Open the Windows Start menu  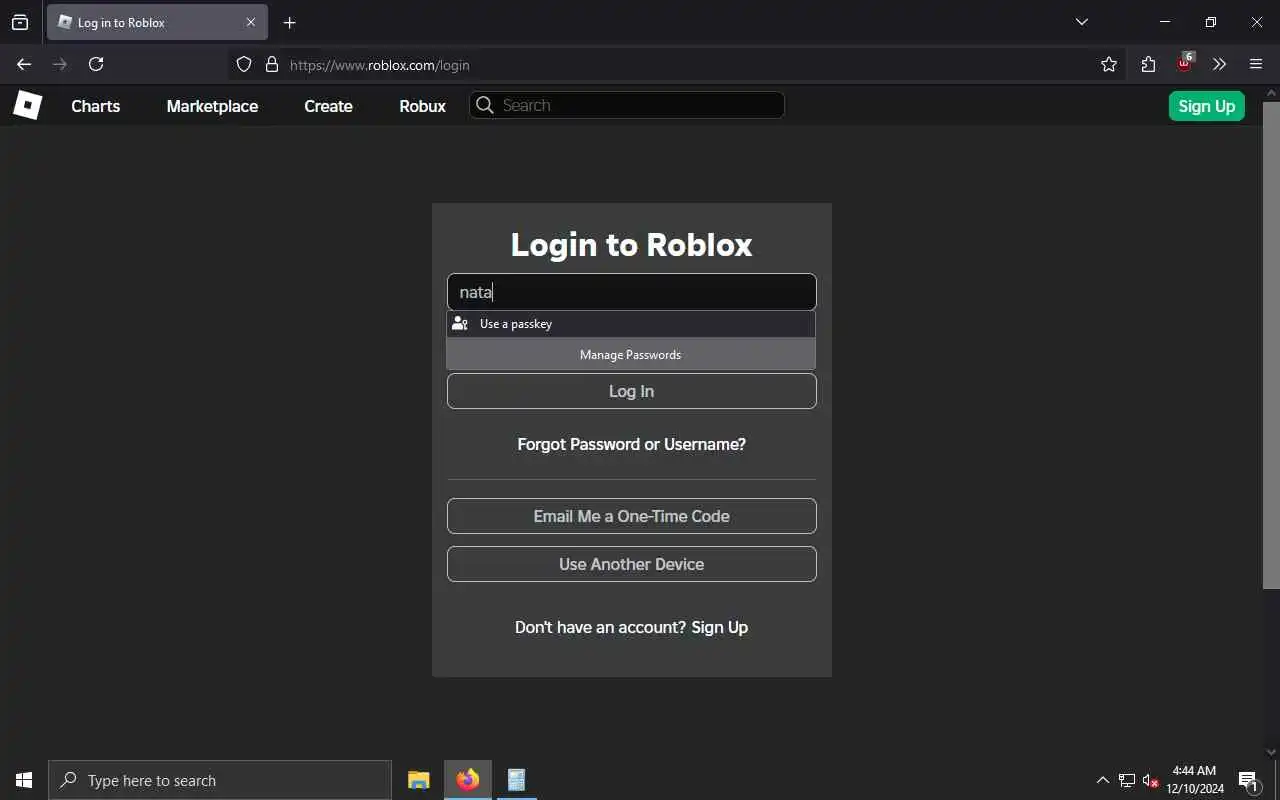pos(24,780)
